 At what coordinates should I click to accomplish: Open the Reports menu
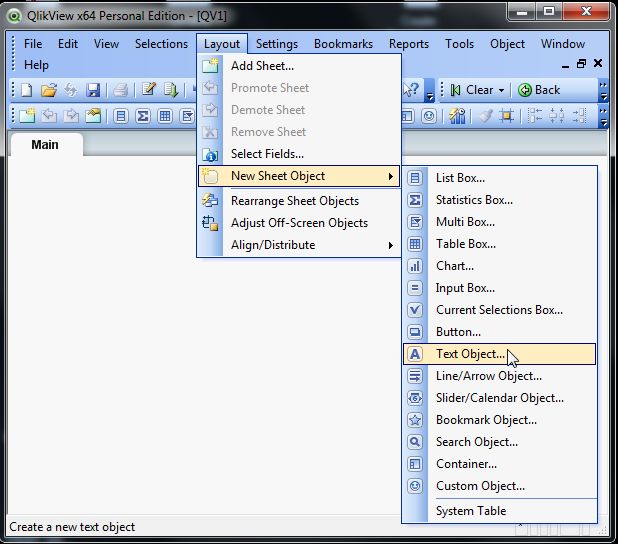pyautogui.click(x=409, y=44)
